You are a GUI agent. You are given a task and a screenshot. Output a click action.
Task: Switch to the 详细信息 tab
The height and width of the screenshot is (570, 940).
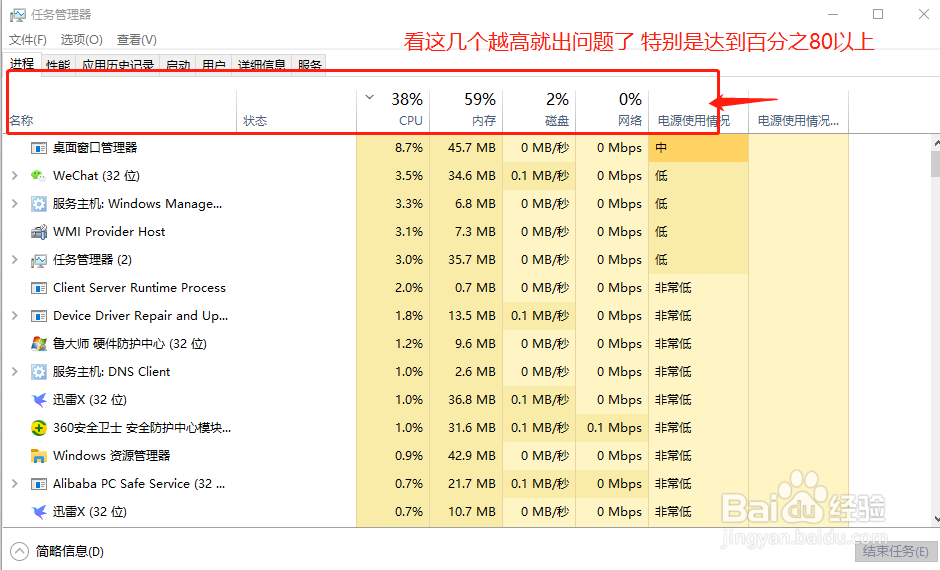pos(261,65)
